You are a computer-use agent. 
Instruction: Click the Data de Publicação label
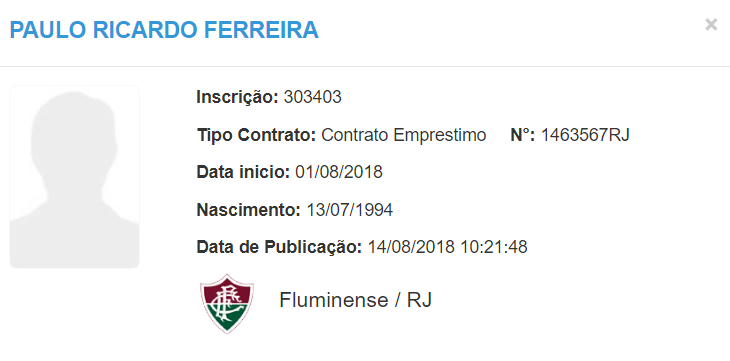click(279, 247)
